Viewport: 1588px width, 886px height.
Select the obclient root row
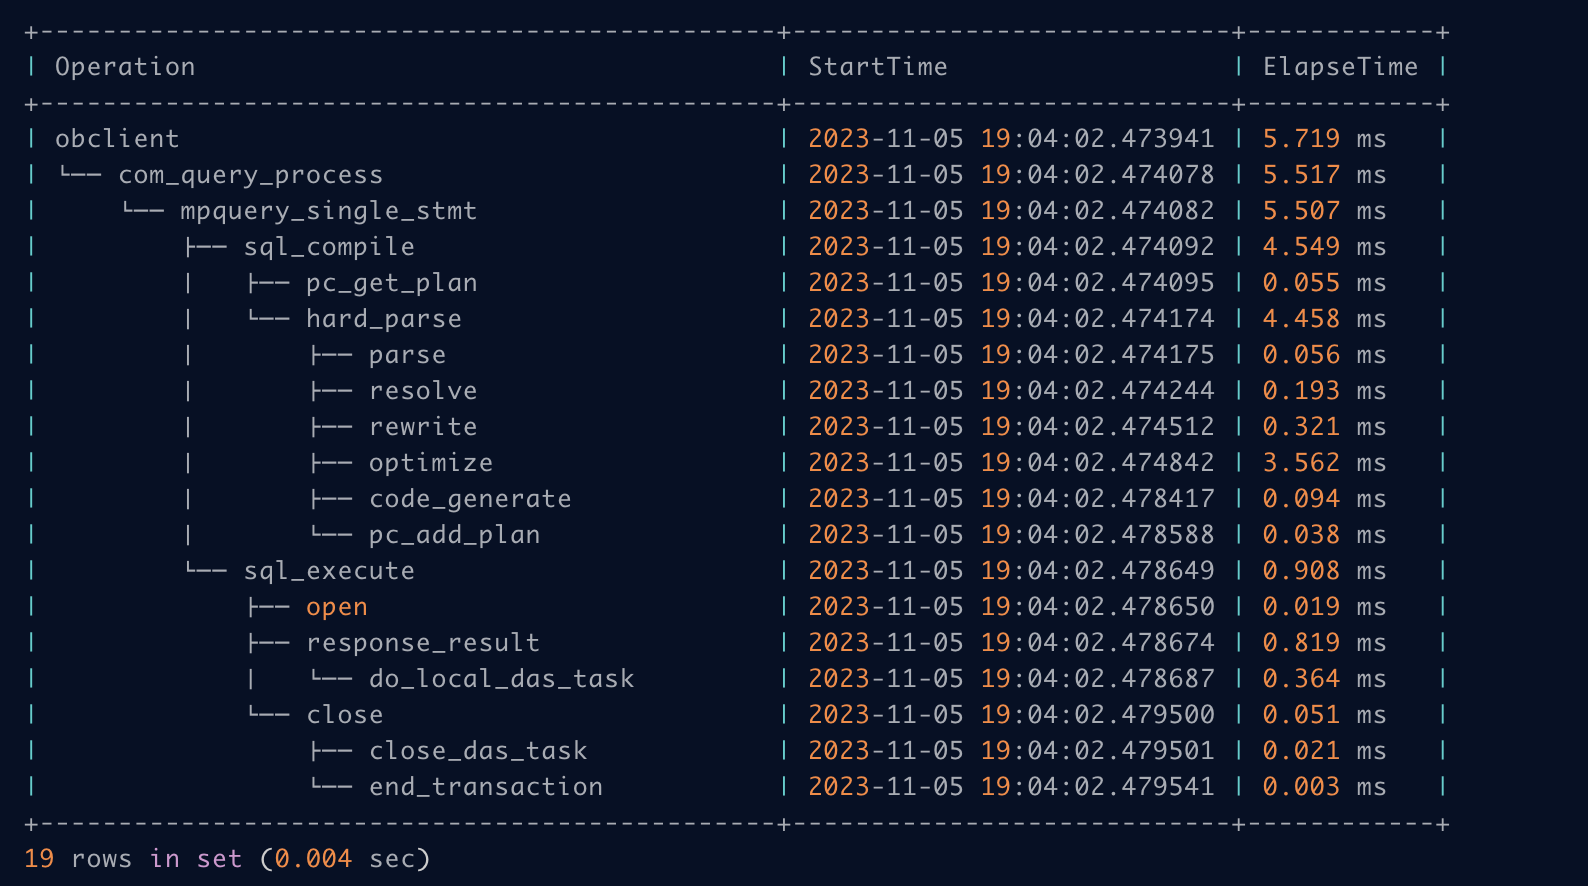coord(117,139)
